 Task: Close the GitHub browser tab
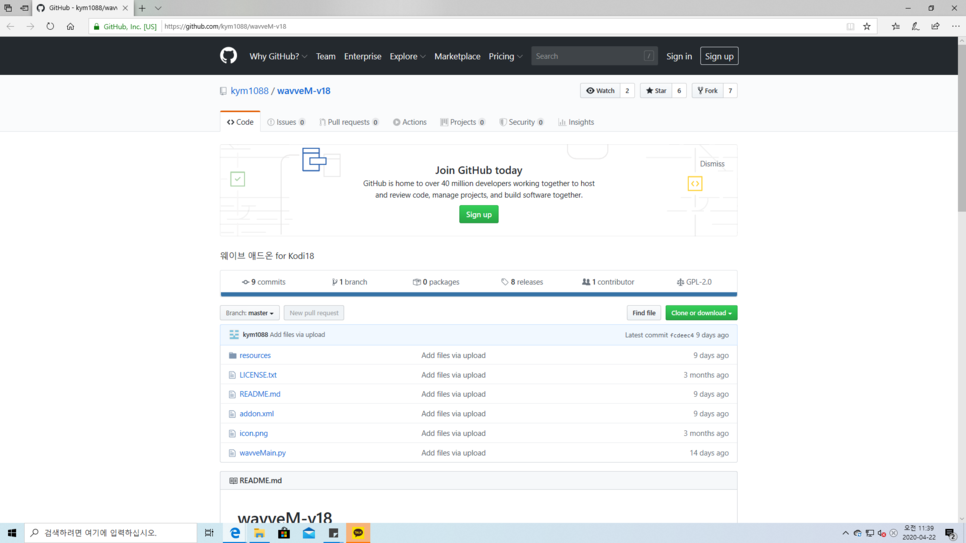point(125,8)
